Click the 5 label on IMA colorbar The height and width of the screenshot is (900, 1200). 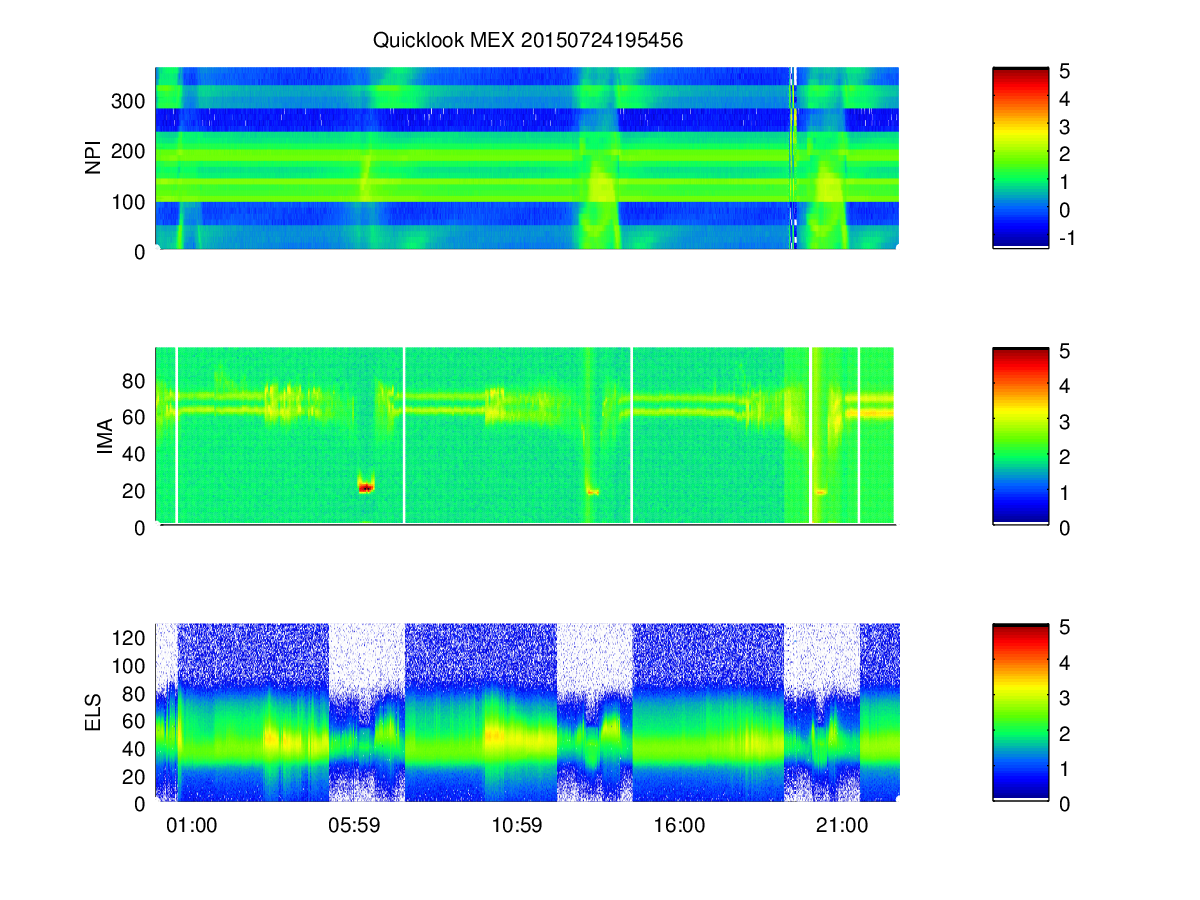coord(1065,351)
